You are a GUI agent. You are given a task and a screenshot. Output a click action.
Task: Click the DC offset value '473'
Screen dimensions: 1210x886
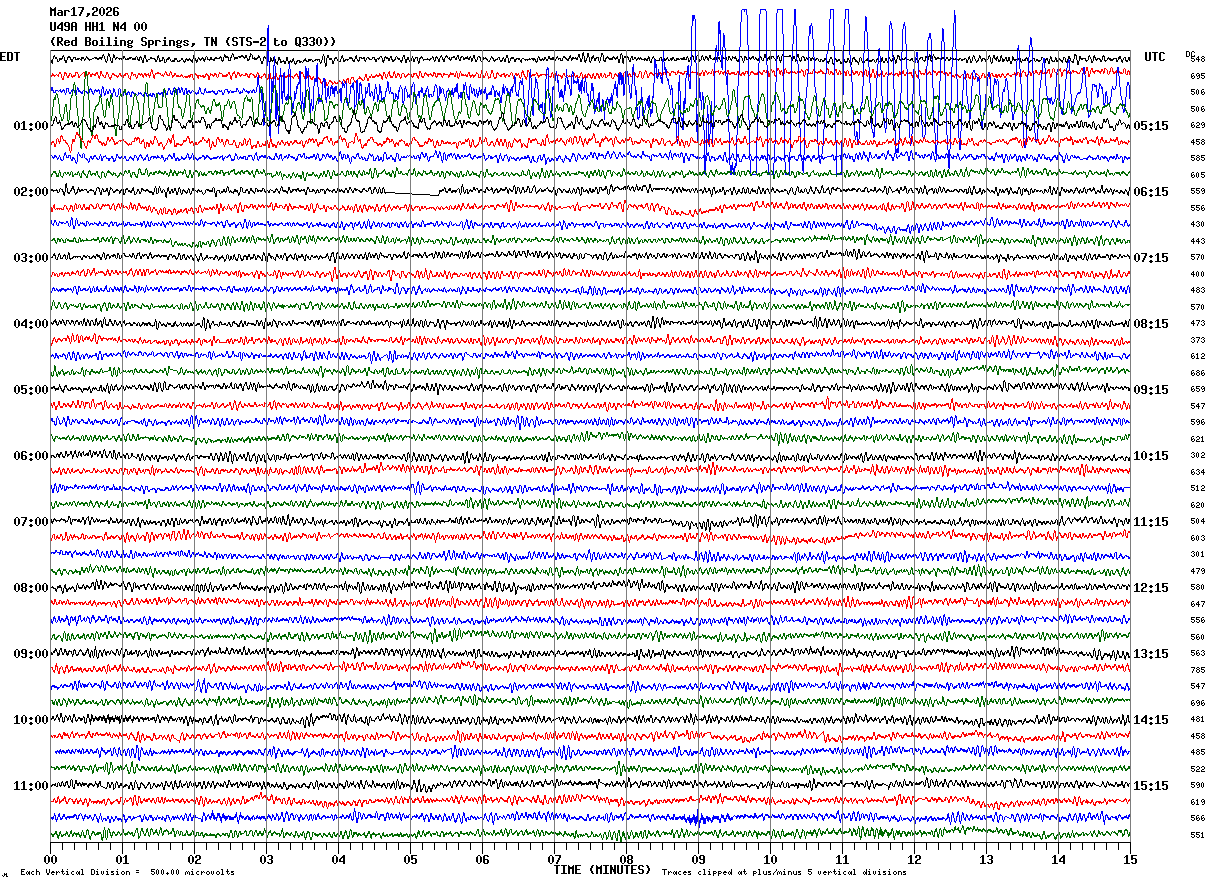pos(1197,324)
